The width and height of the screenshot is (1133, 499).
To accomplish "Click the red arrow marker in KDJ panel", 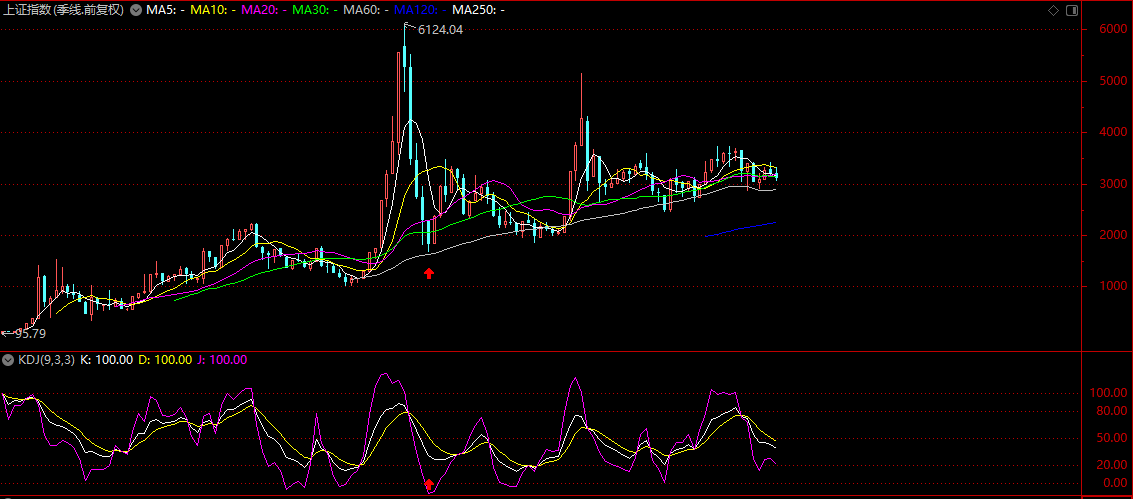I will [430, 485].
